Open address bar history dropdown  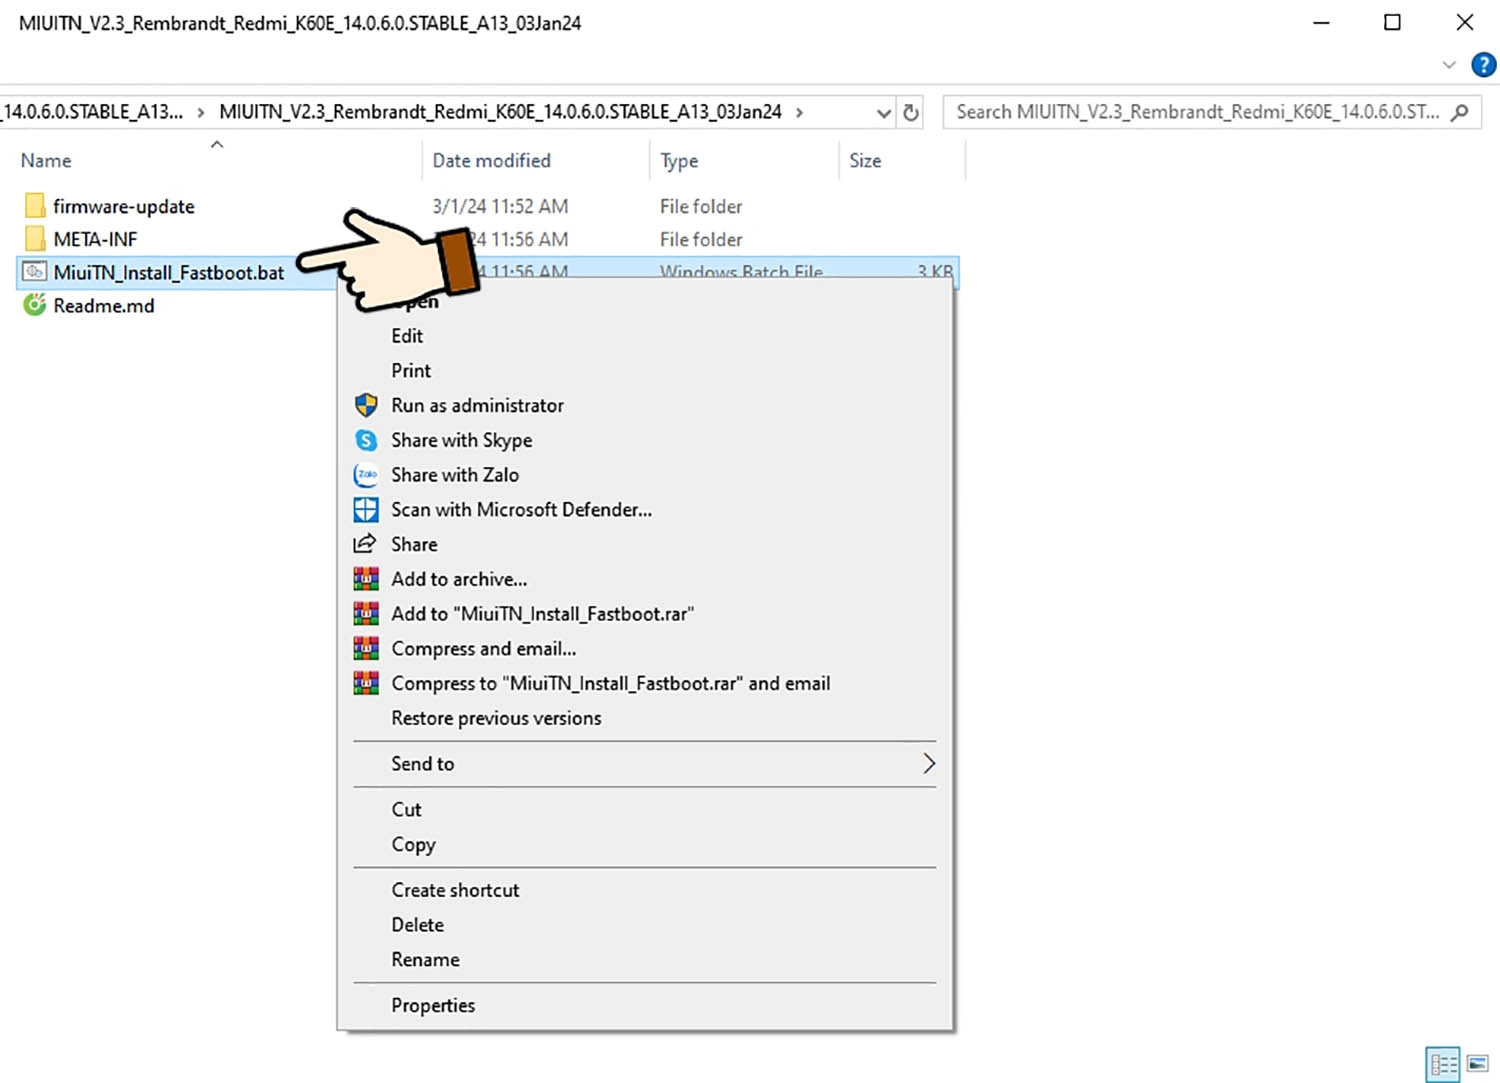coord(883,113)
